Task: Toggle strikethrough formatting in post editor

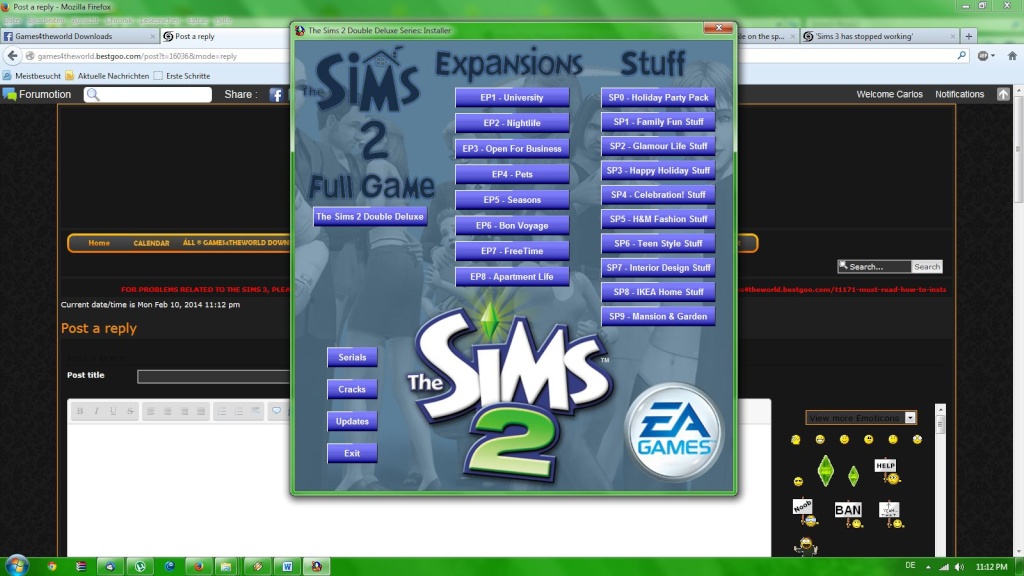Action: [130, 411]
